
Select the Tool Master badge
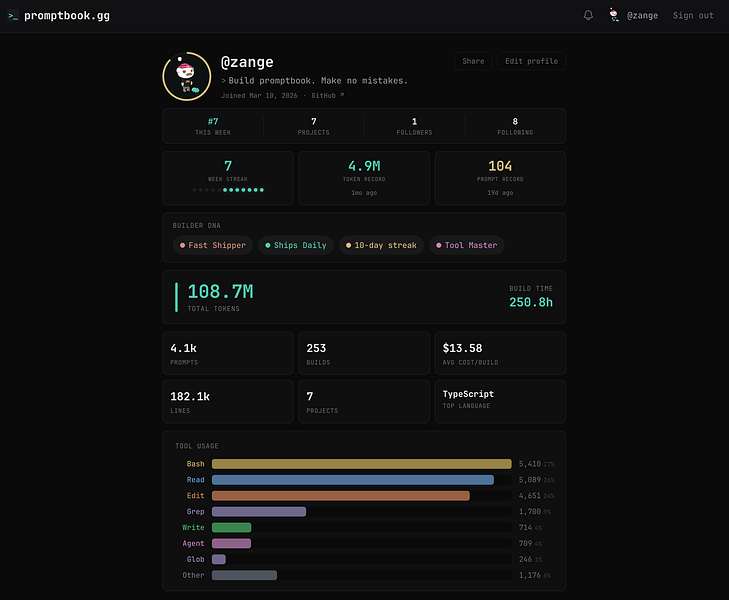click(x=466, y=245)
